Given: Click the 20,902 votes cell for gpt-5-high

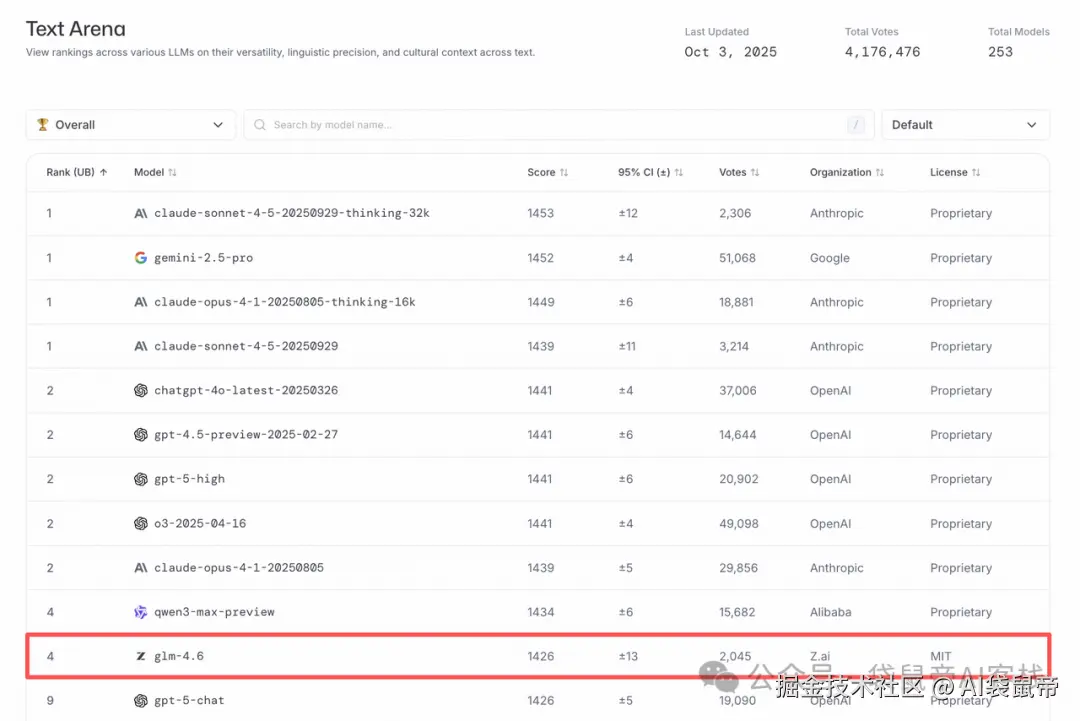Looking at the screenshot, I should [x=738, y=479].
